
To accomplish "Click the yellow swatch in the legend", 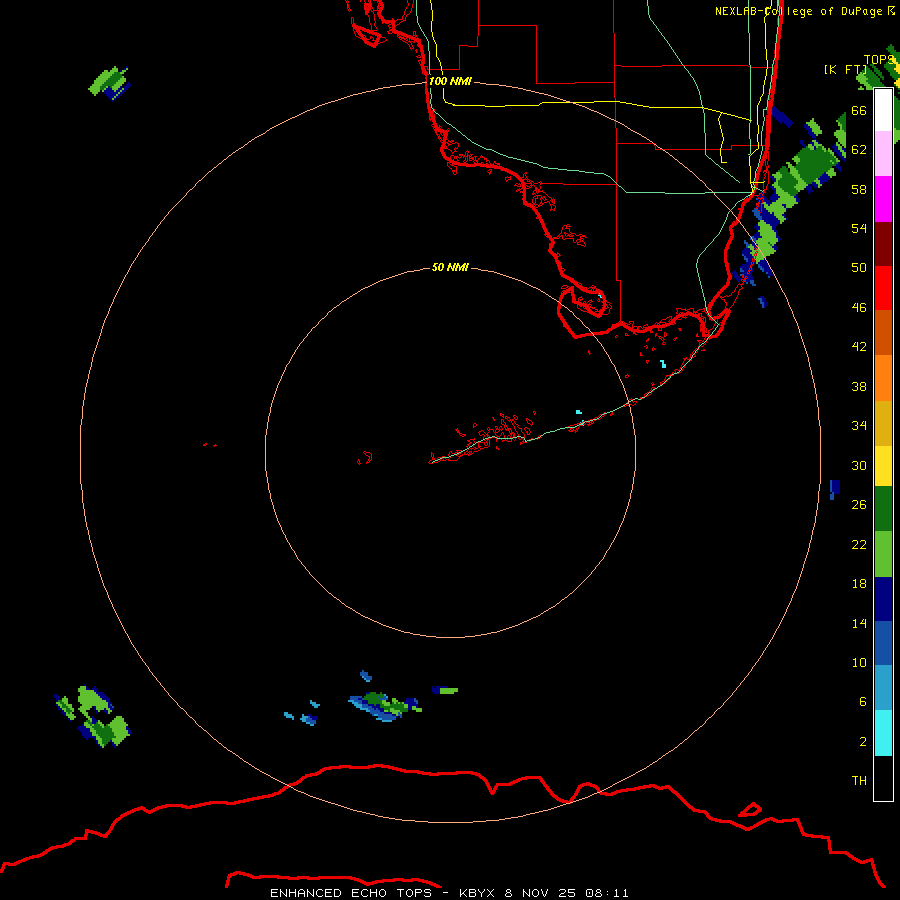I will pyautogui.click(x=883, y=466).
